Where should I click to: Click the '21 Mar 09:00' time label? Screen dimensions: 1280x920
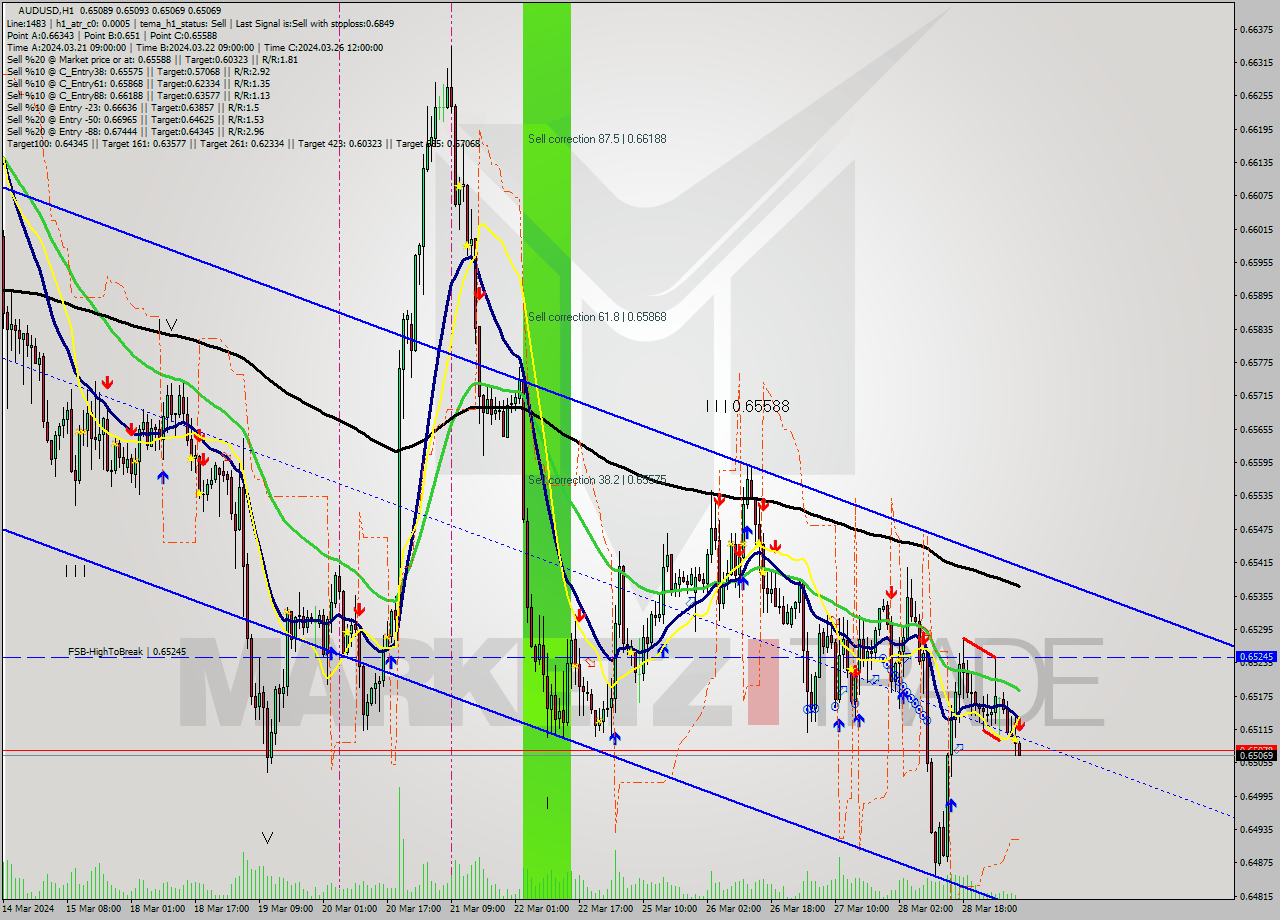477,909
